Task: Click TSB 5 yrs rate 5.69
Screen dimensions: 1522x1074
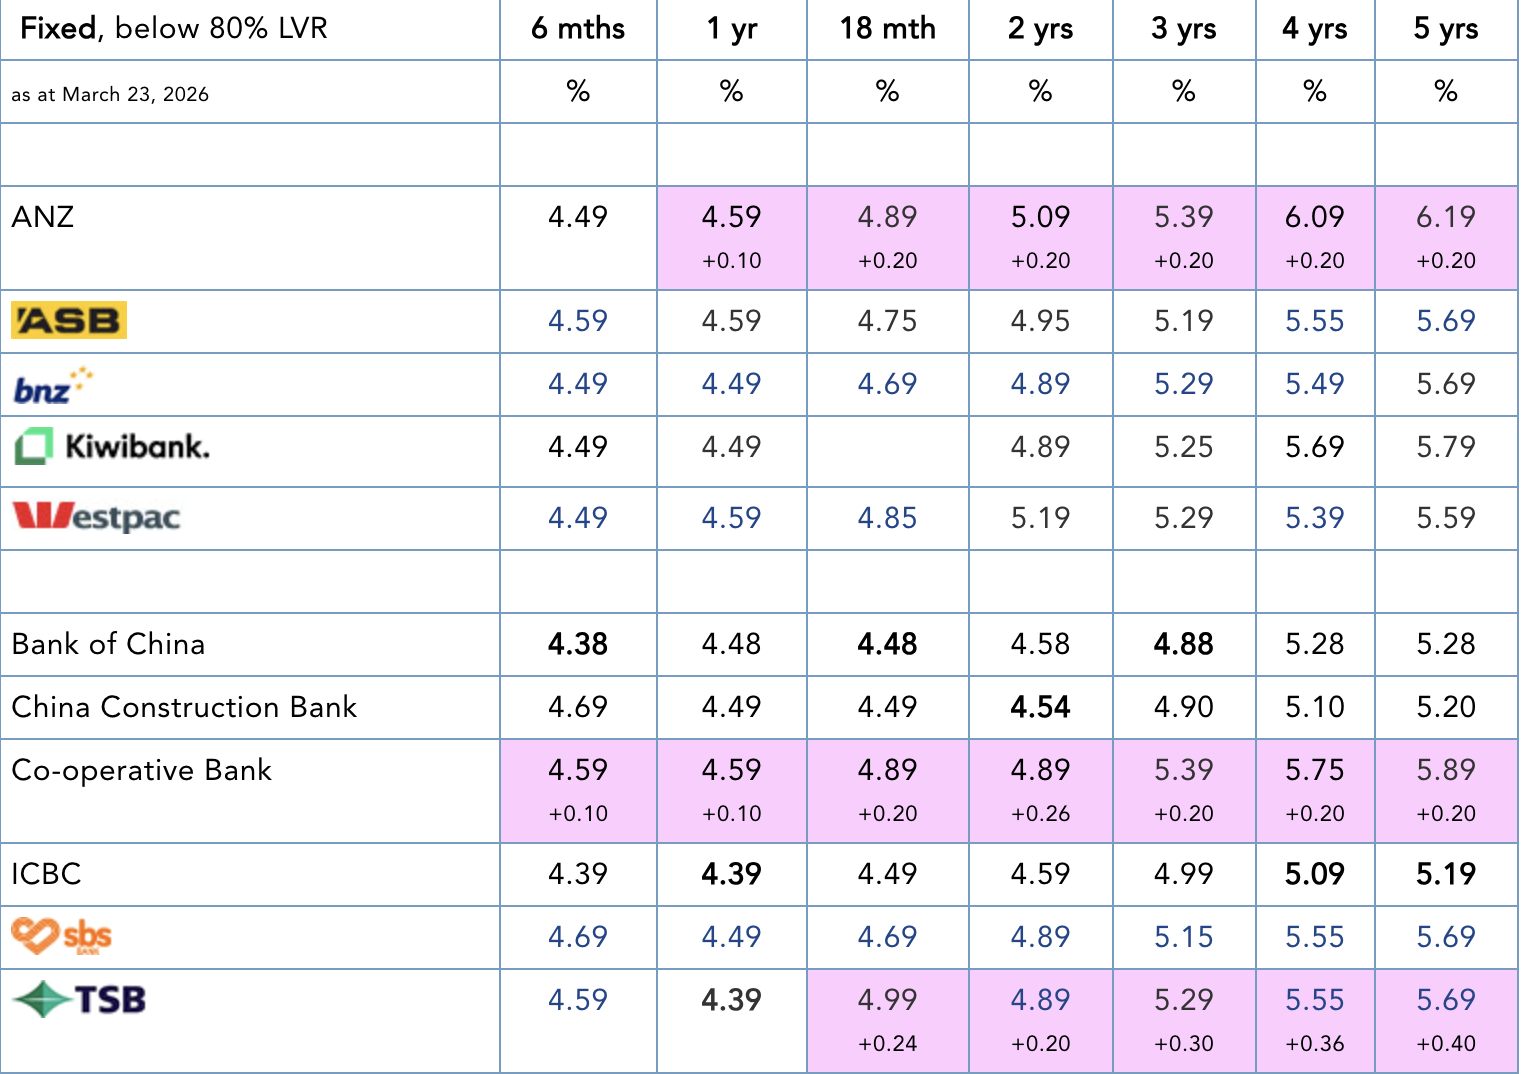Action: (1445, 1000)
